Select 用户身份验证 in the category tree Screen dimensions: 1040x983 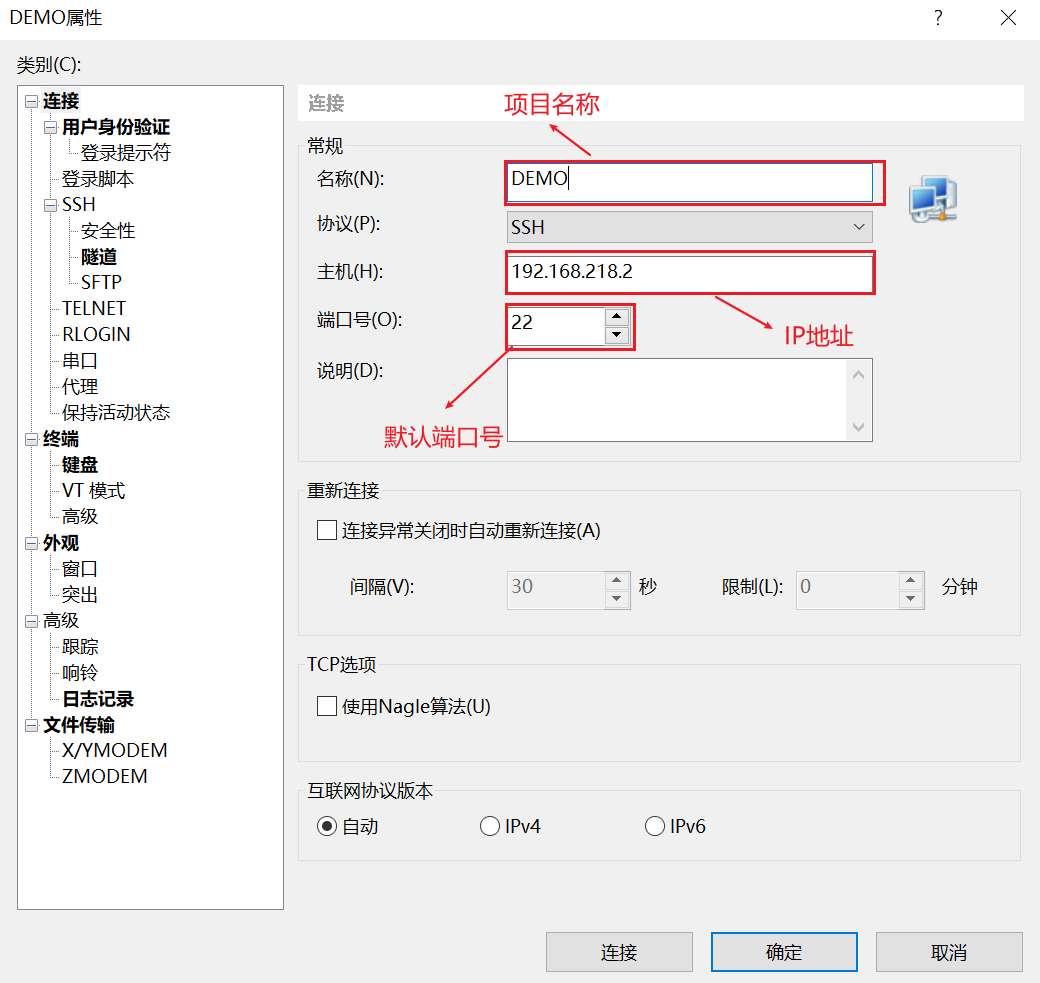tap(116, 127)
